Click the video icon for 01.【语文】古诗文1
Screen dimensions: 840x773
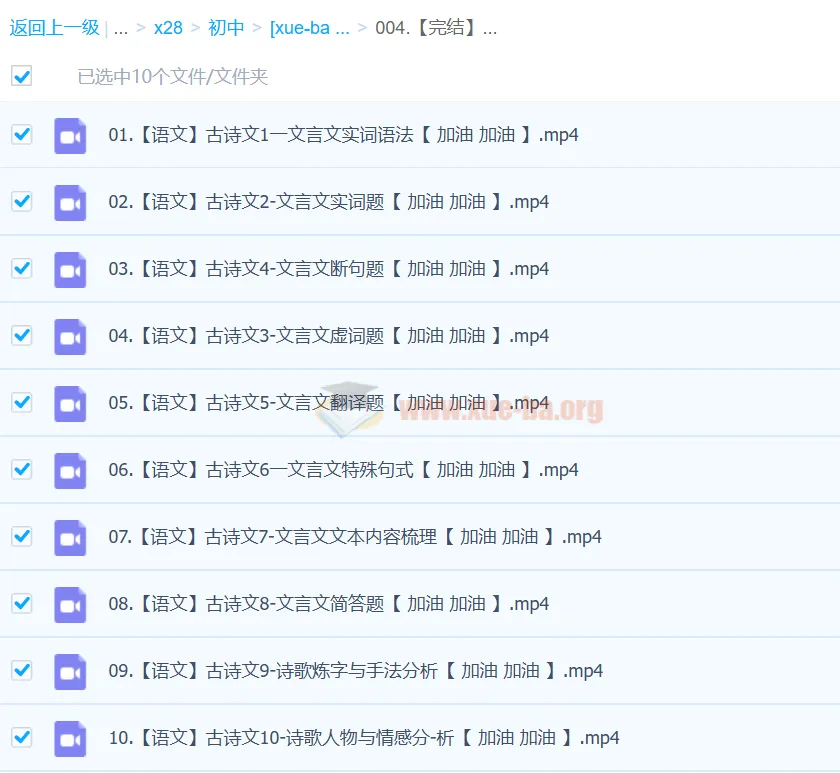[x=70, y=134]
